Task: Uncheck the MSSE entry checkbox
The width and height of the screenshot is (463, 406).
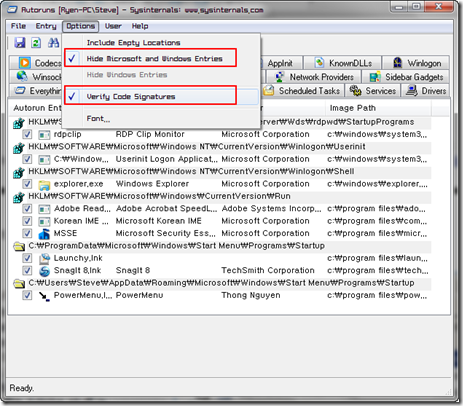Action: click(x=27, y=233)
